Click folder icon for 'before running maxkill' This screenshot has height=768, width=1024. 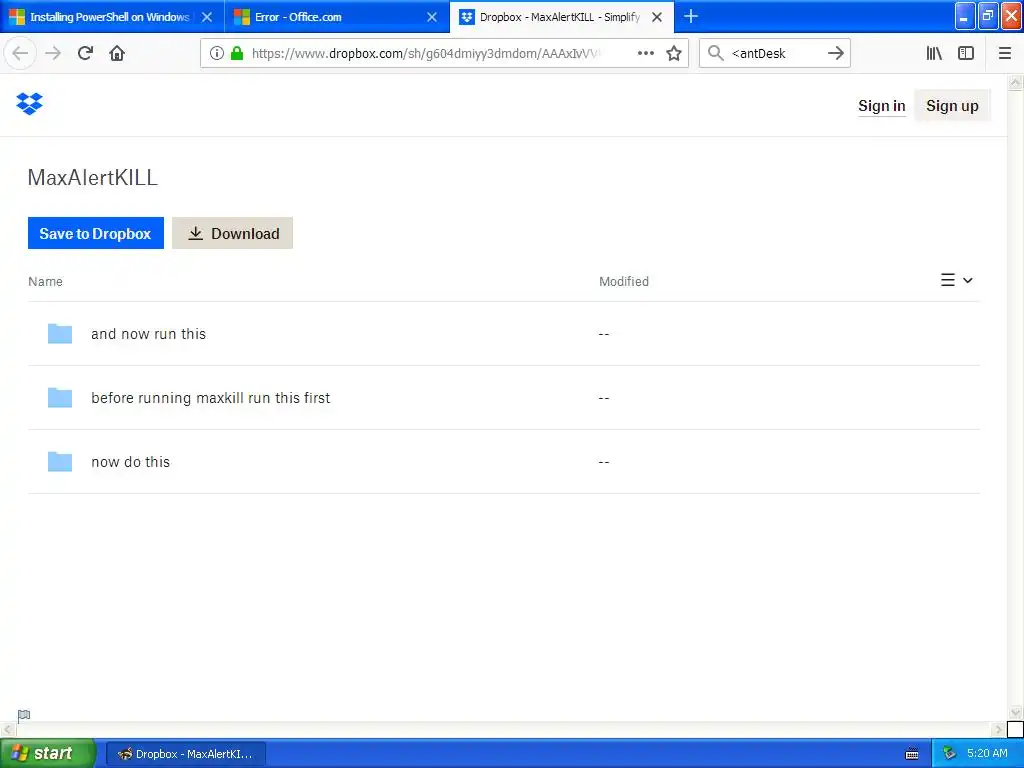(x=59, y=398)
